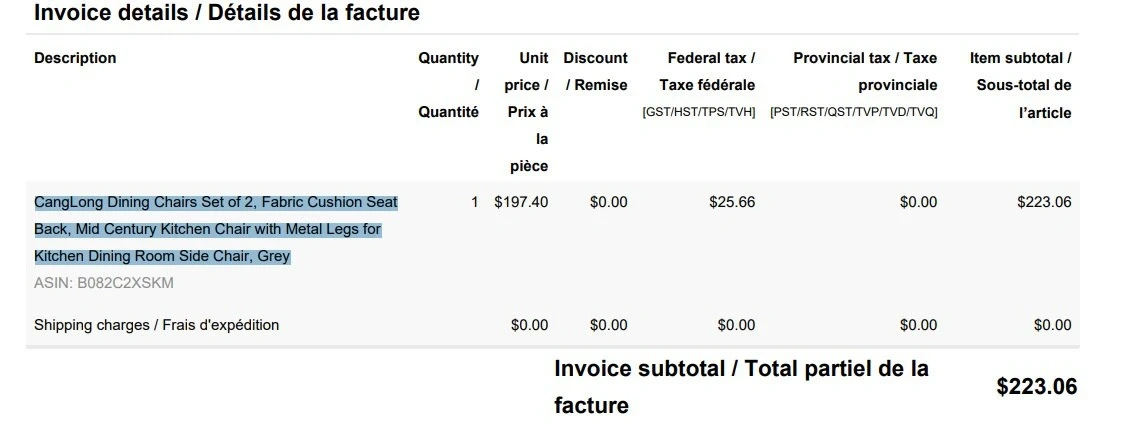Click the Item subtotal column header
1124x432 pixels.
pos(1021,85)
